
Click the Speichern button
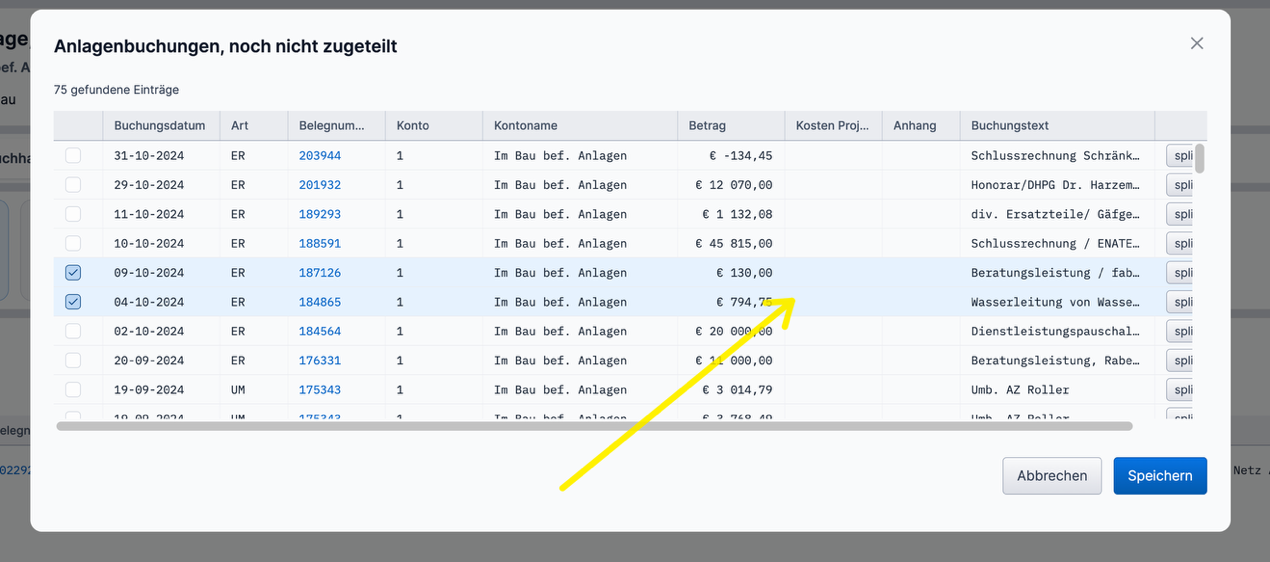point(1160,476)
